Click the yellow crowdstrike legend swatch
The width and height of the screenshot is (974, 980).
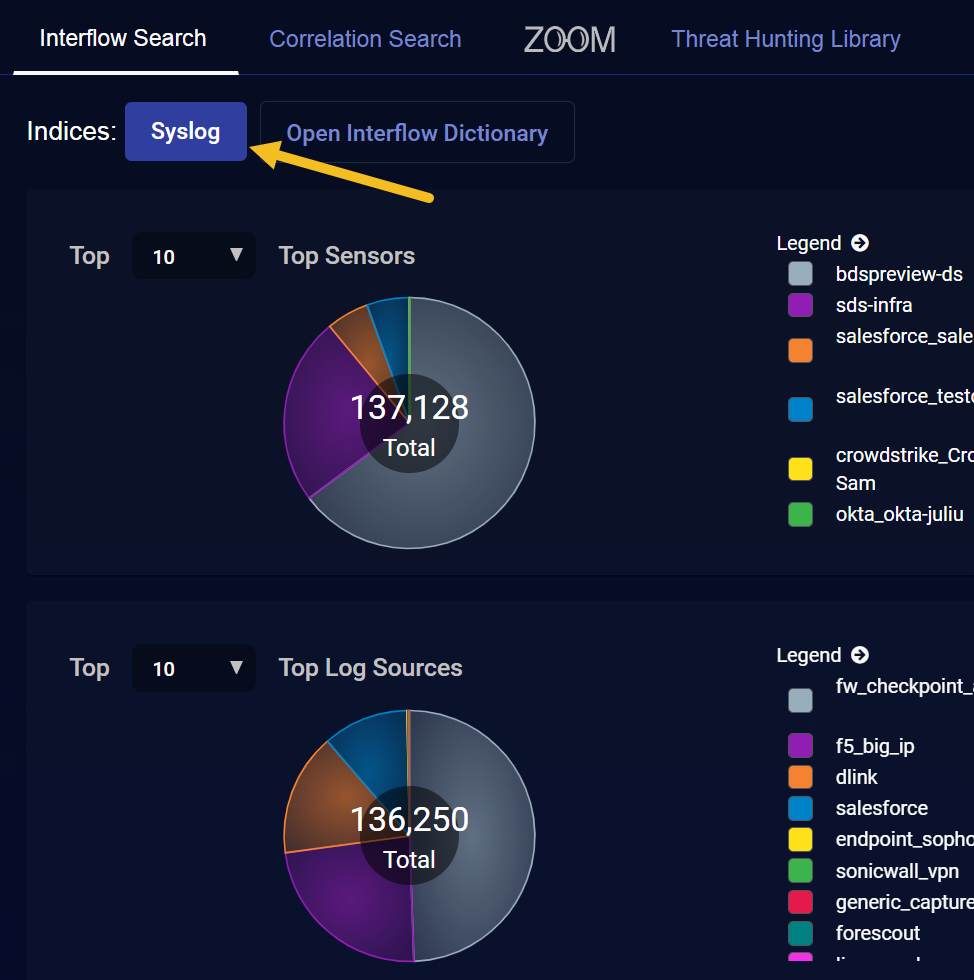(800, 469)
